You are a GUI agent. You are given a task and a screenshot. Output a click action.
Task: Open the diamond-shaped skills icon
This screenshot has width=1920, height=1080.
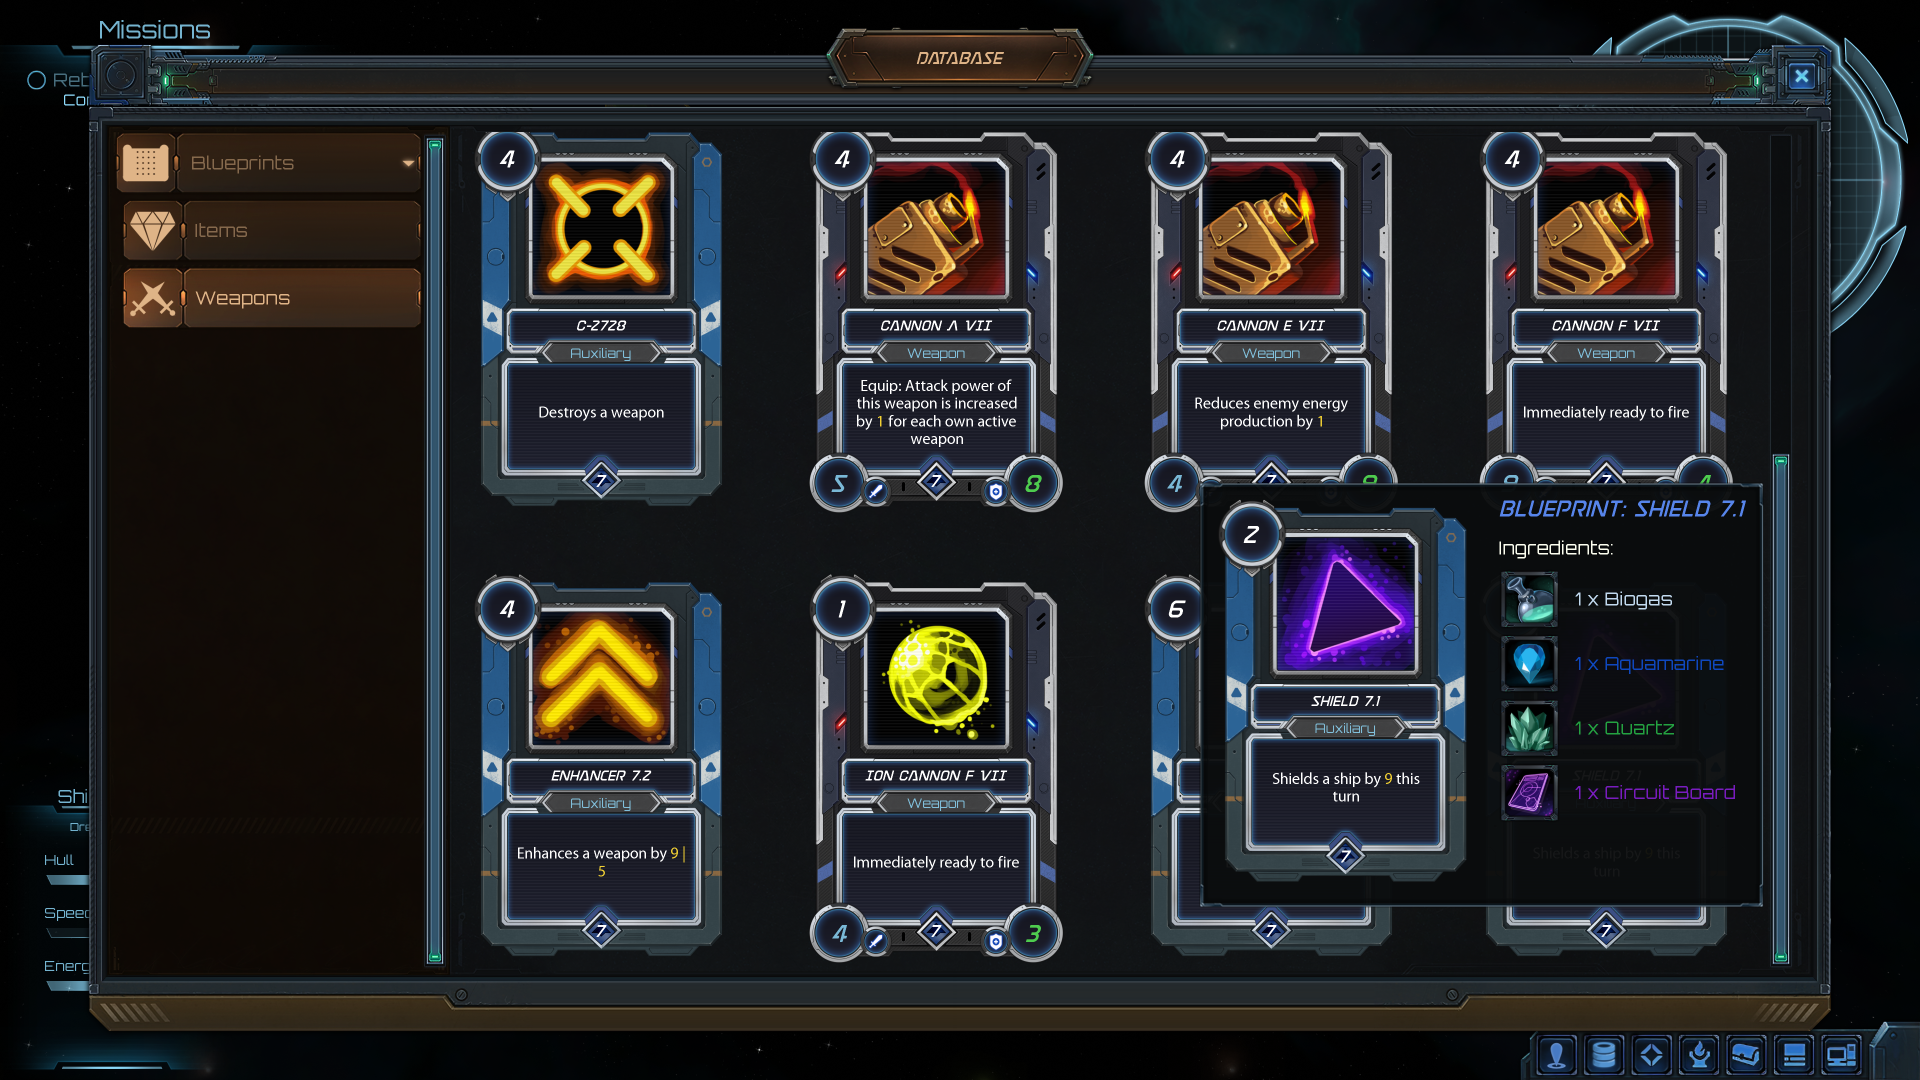click(x=1651, y=1055)
